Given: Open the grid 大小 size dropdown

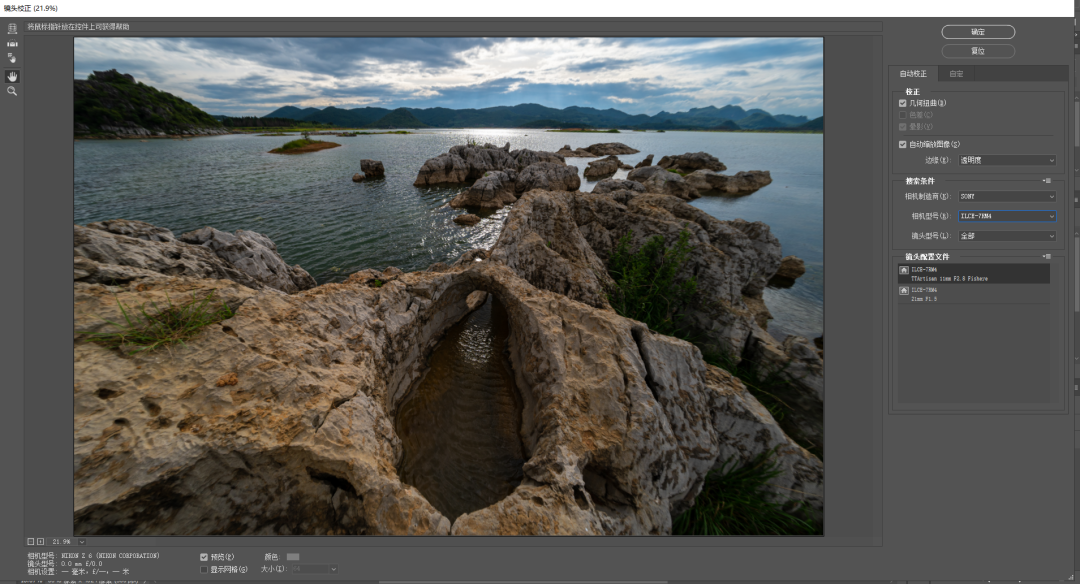Looking at the screenshot, I should 314,569.
